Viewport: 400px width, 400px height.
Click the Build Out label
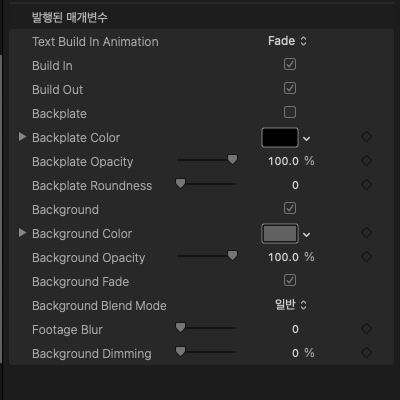coord(58,90)
